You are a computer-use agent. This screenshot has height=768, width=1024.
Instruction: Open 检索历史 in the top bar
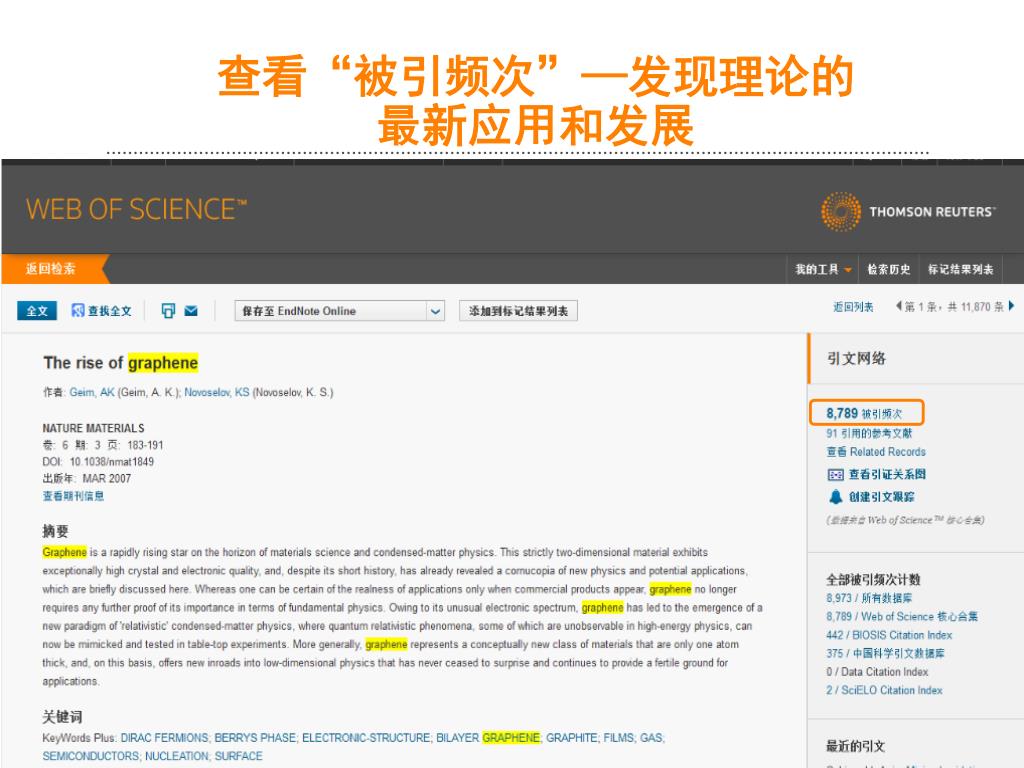coord(888,269)
